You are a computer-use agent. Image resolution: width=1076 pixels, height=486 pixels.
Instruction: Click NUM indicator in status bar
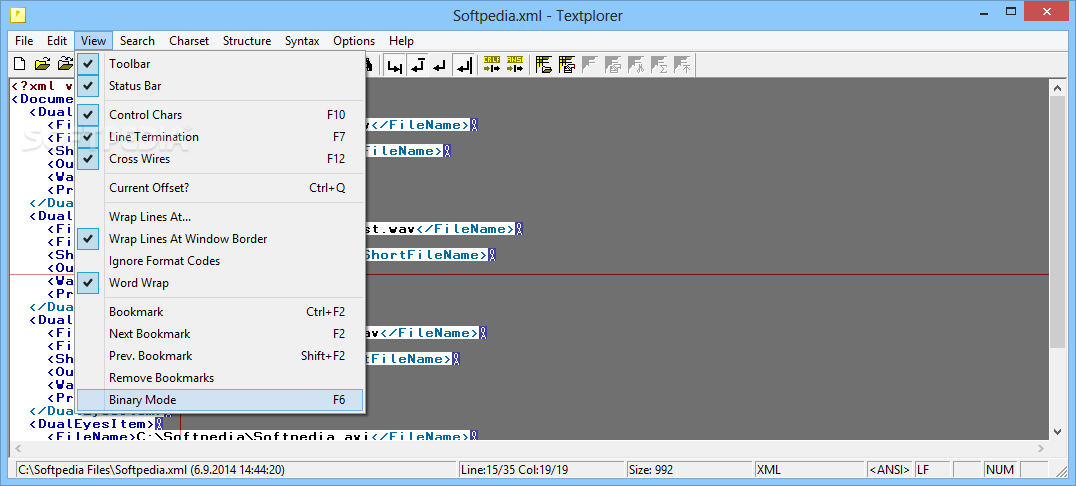(x=1000, y=470)
